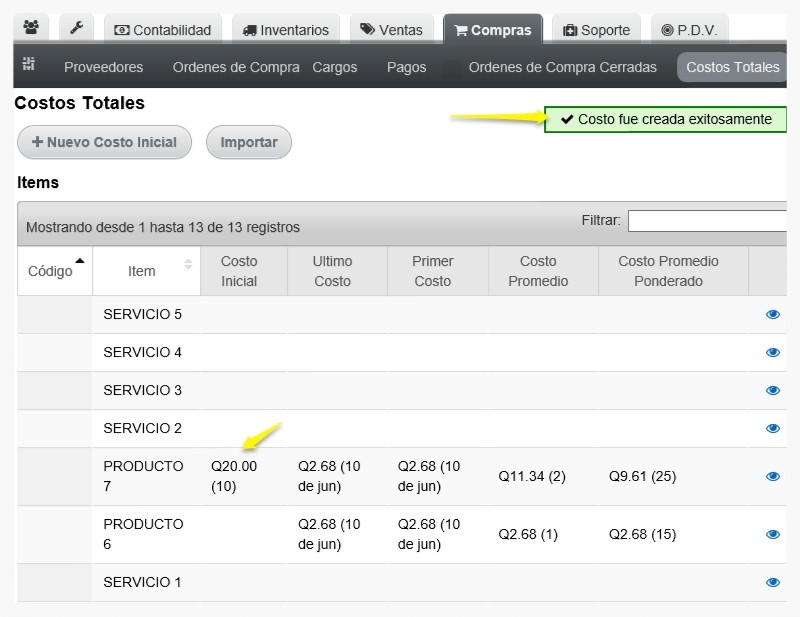Click the grid menu icon beside Proveedores
This screenshot has height=617, width=800.
pos(29,64)
